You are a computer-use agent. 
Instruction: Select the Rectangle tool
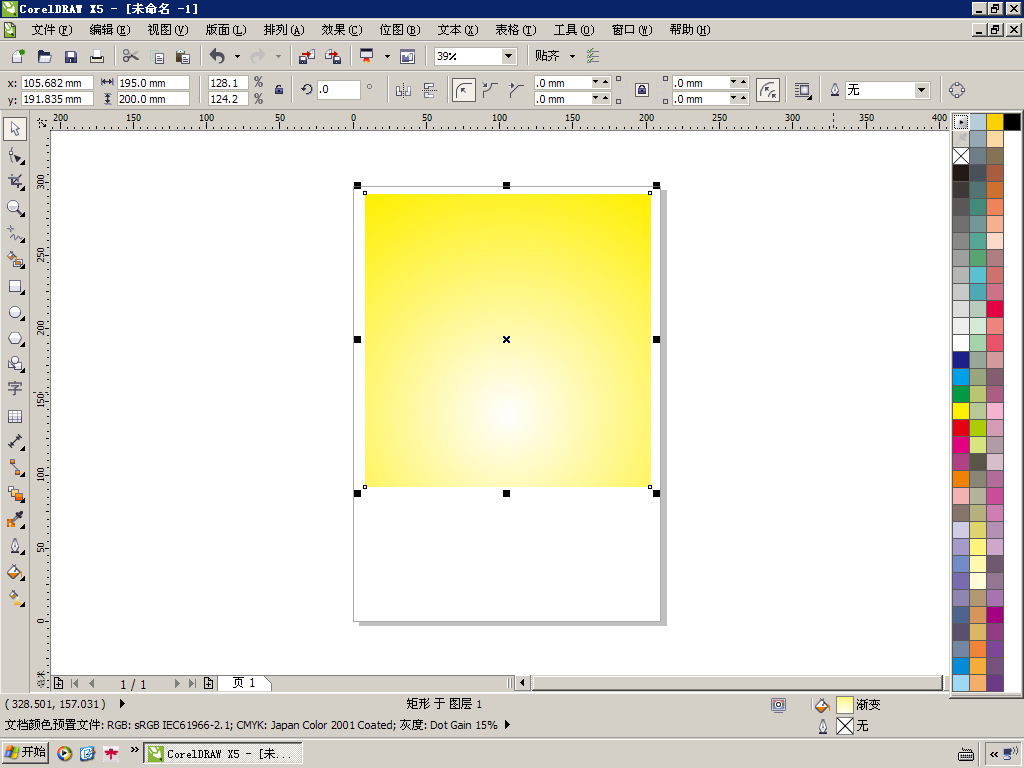tap(15, 287)
